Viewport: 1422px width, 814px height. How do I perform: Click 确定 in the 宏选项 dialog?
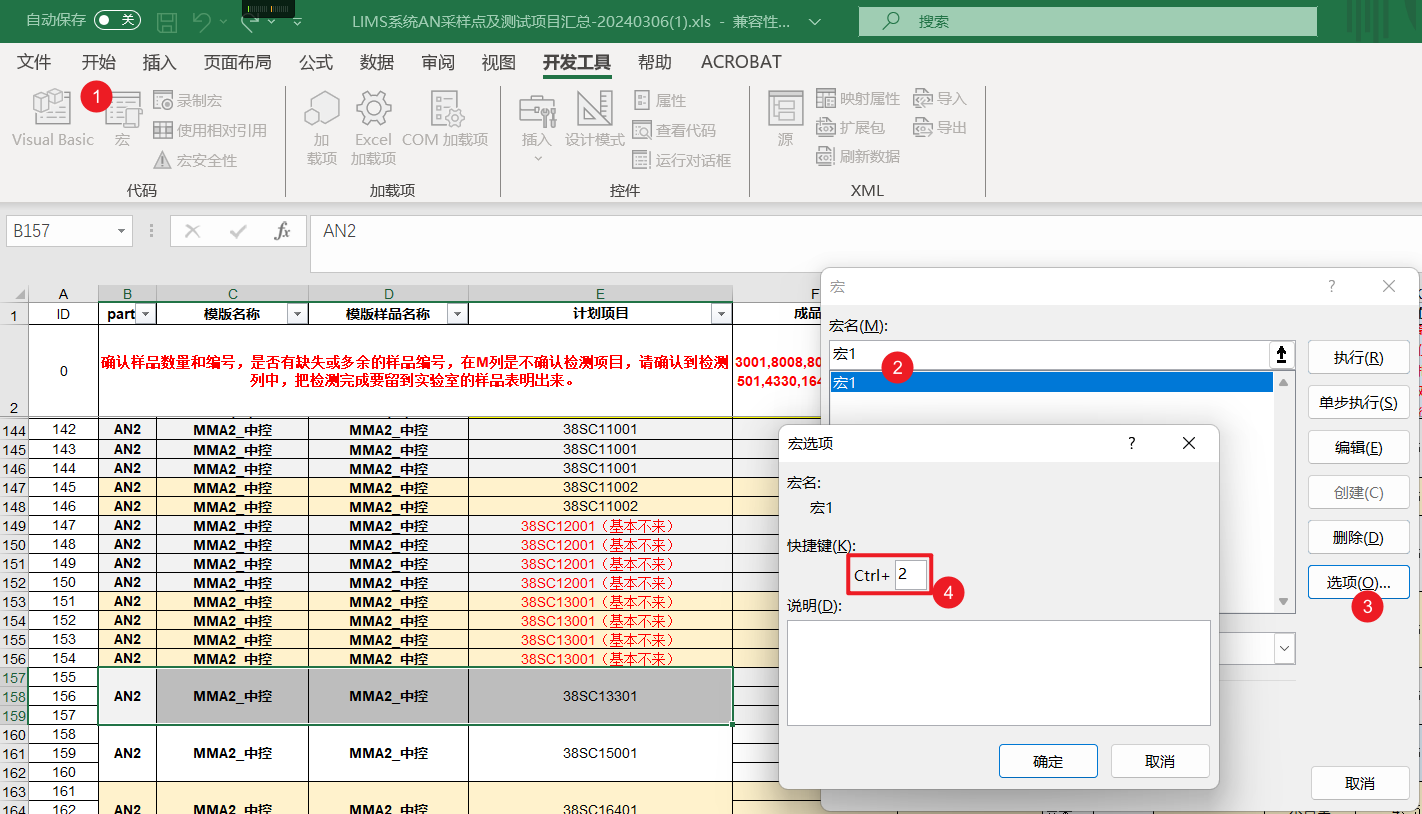coord(1047,761)
